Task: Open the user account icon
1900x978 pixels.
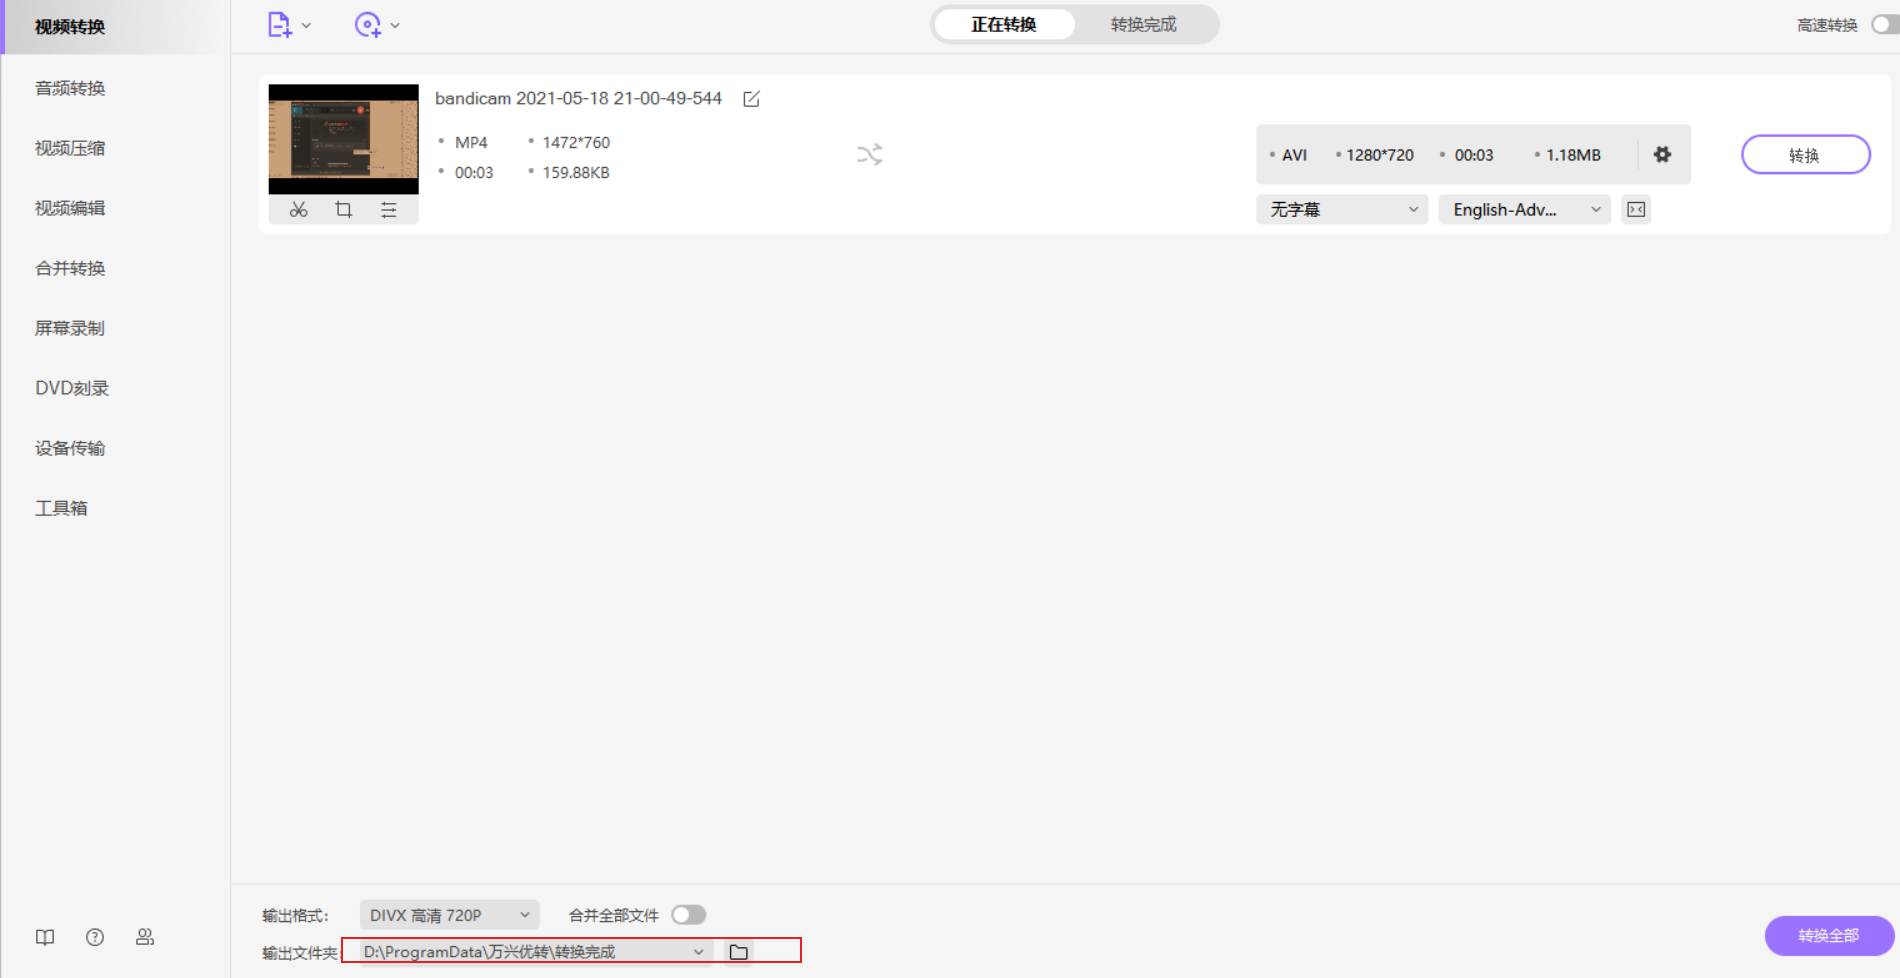Action: click(145, 937)
